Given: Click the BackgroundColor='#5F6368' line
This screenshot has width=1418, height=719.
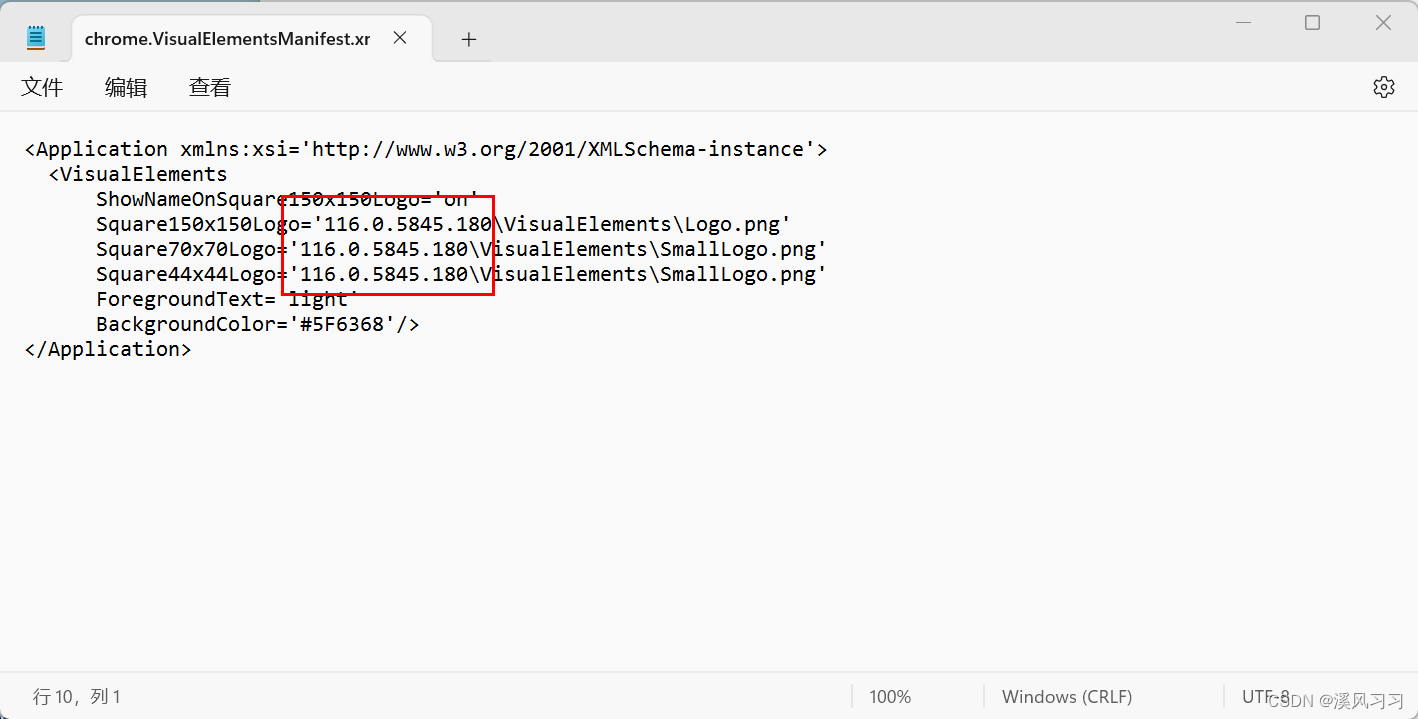Looking at the screenshot, I should [x=258, y=324].
